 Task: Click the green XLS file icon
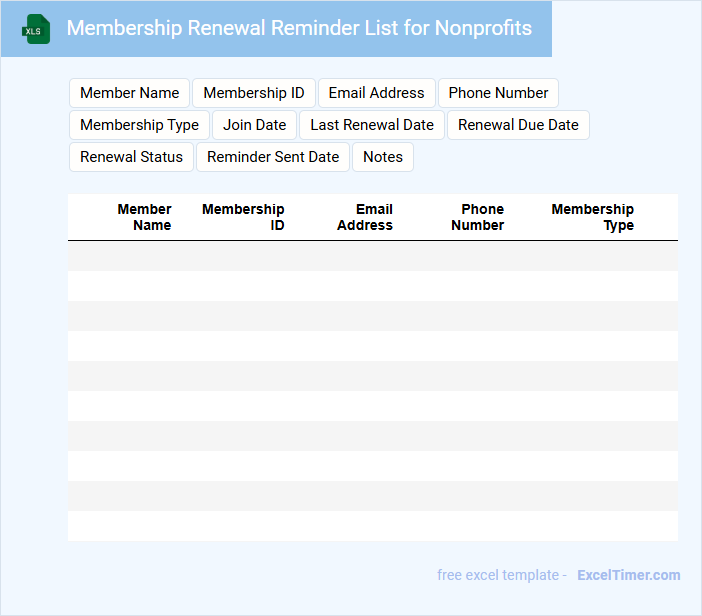pos(36,29)
